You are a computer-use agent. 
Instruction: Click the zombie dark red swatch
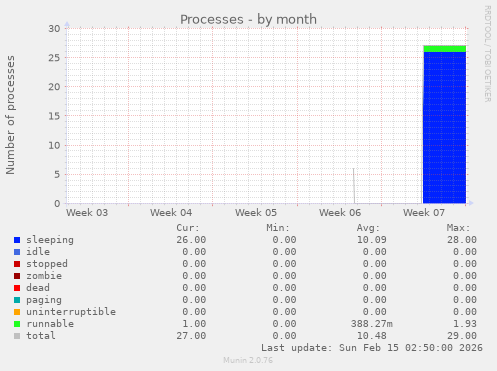click(x=17, y=276)
